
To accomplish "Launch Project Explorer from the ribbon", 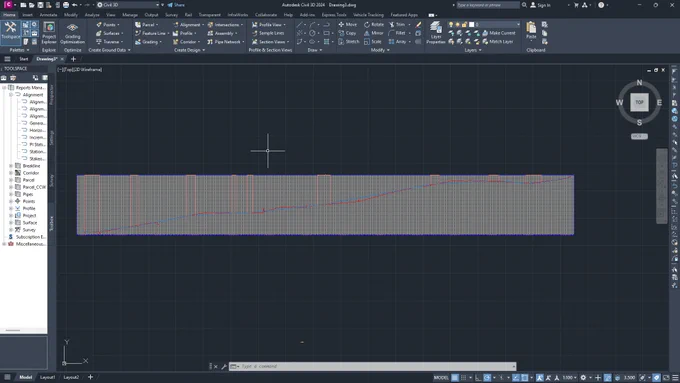I will pyautogui.click(x=49, y=33).
